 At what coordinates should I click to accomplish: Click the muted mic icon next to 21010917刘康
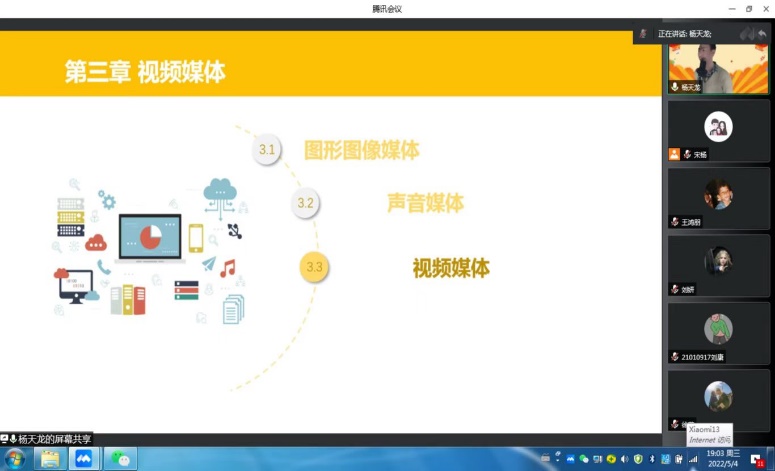[x=675, y=356]
